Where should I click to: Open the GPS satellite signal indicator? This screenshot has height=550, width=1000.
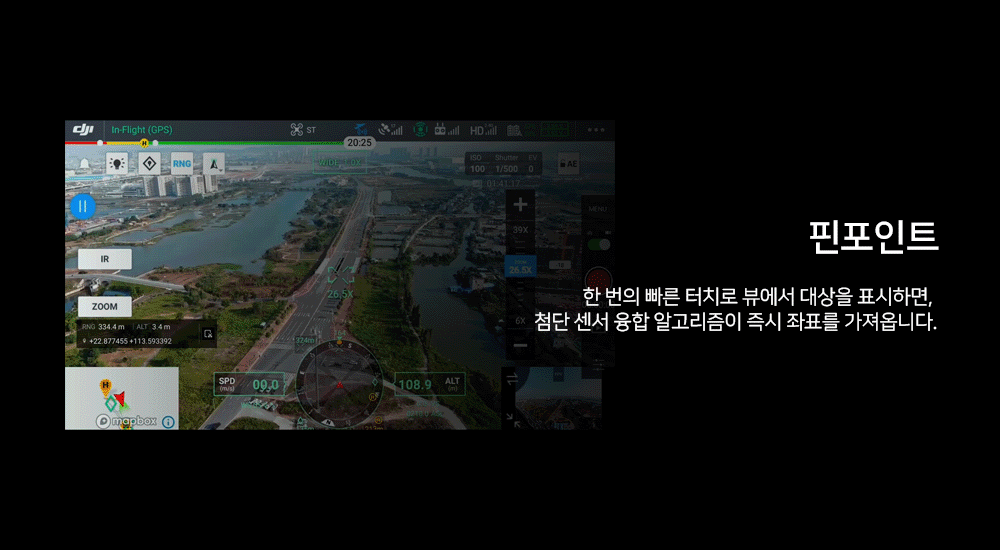point(390,130)
